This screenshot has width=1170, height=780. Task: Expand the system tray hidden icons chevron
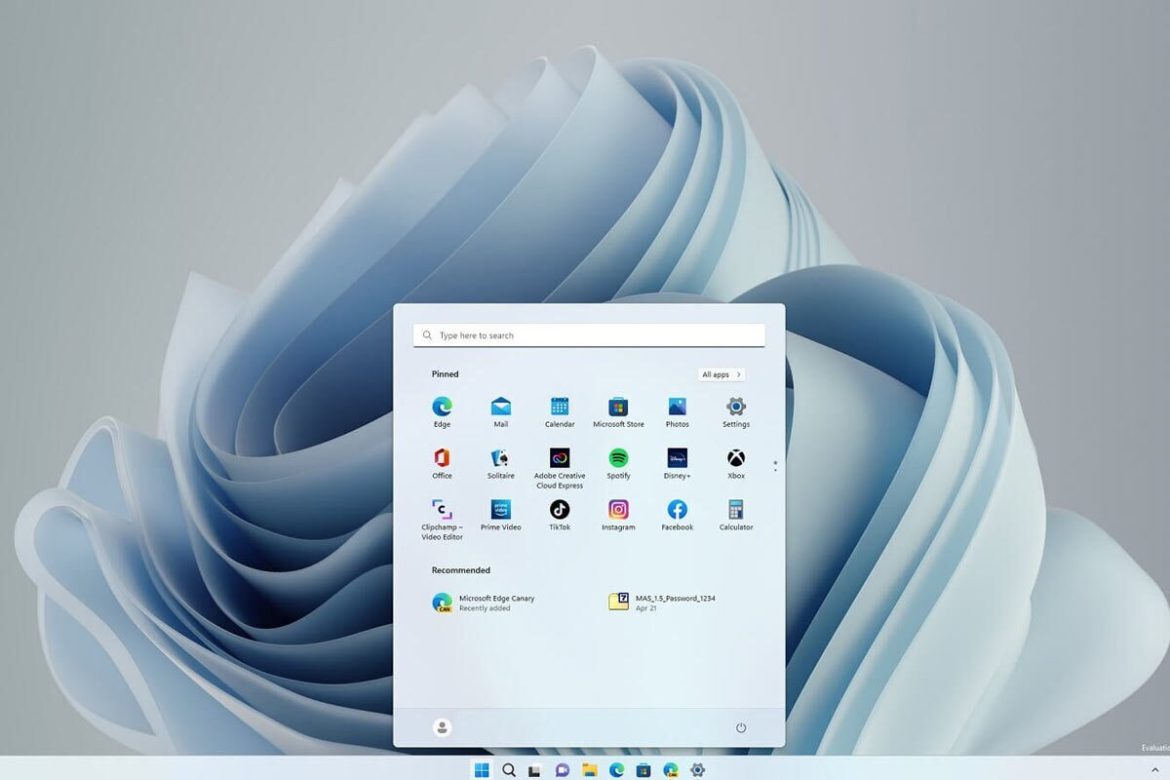1155,770
